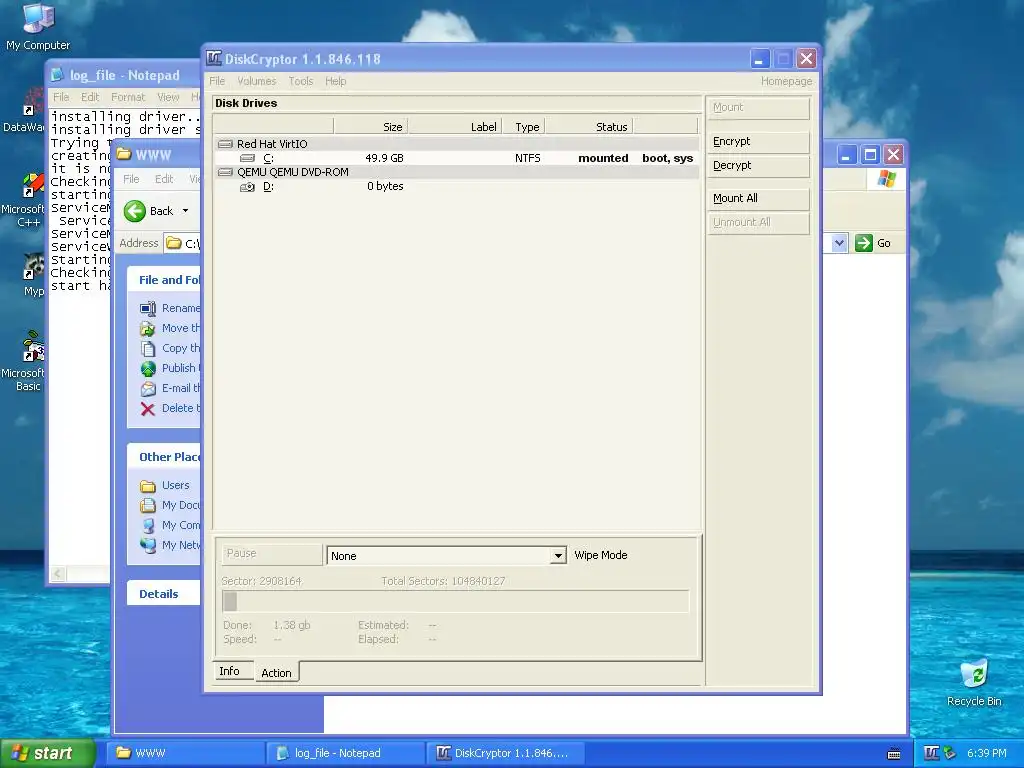Image resolution: width=1024 pixels, height=768 pixels.
Task: Click the red Delete X icon in WWW window
Action: click(x=148, y=409)
